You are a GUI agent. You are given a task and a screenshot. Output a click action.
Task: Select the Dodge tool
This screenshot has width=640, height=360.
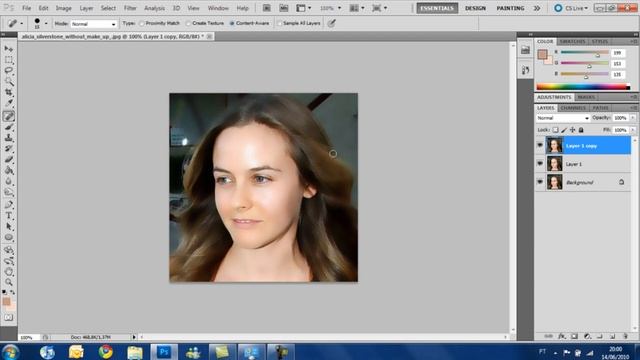click(9, 192)
